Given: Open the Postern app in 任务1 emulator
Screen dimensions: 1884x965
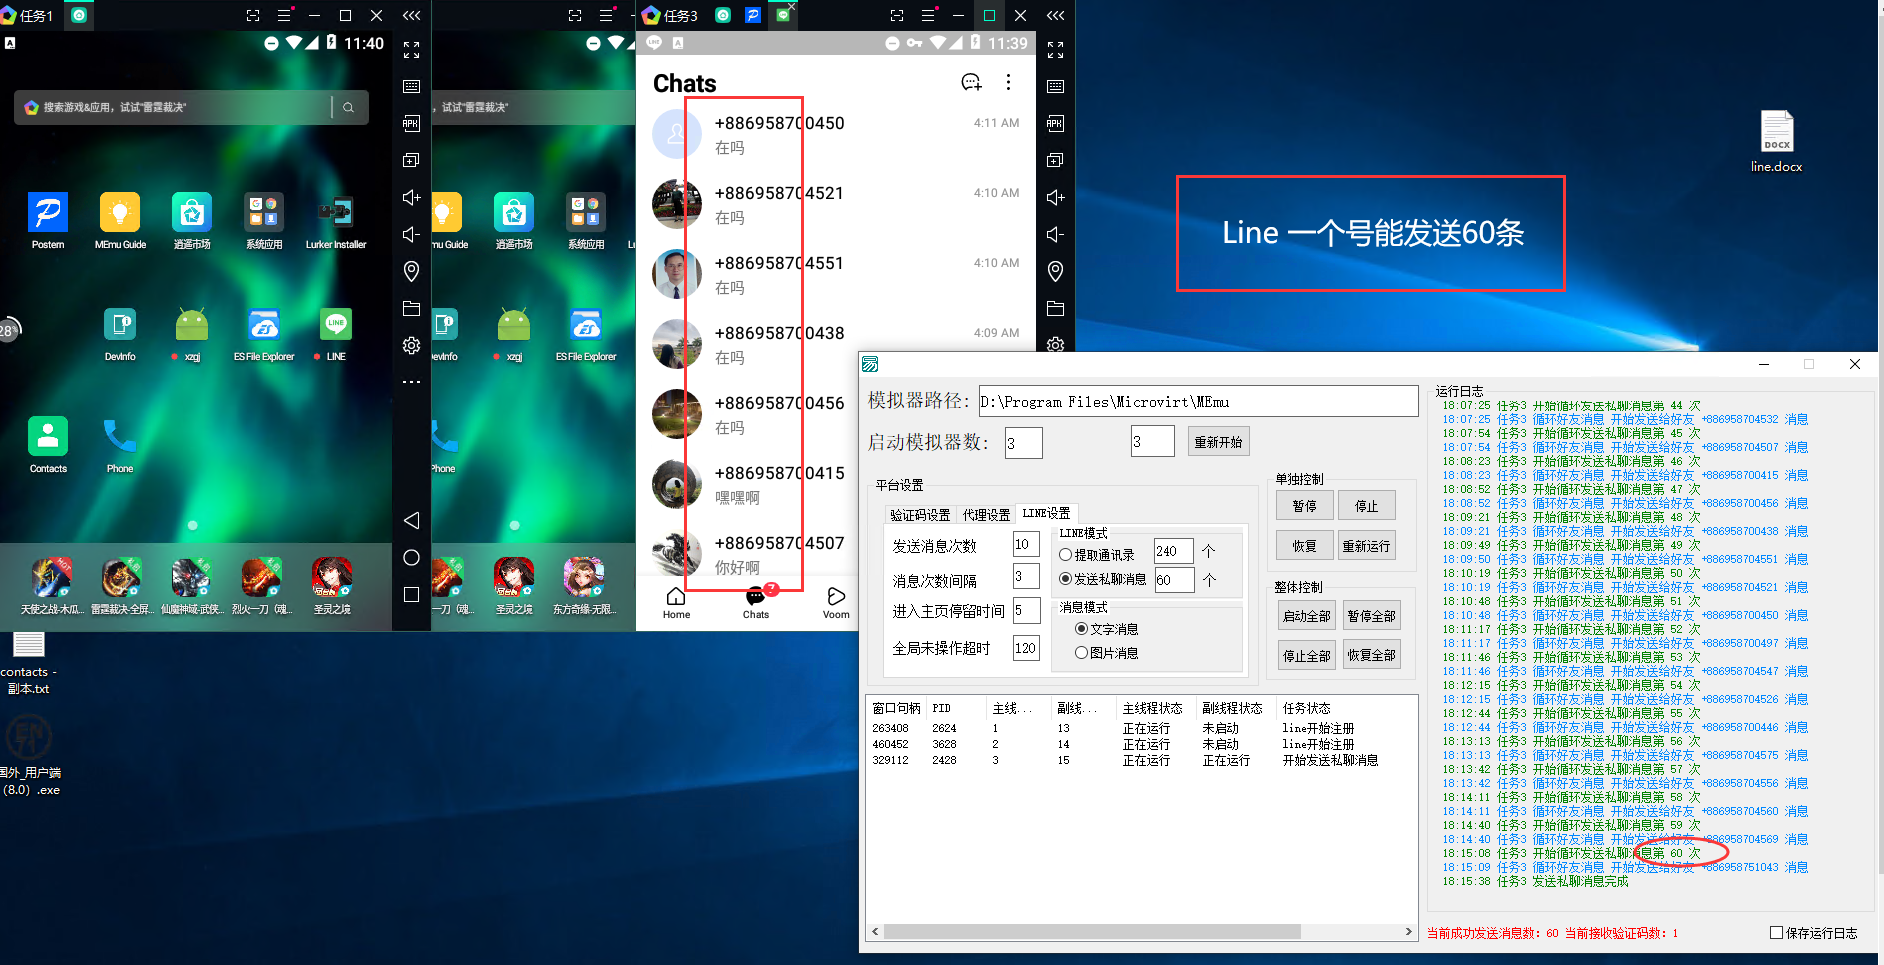Looking at the screenshot, I should coord(48,213).
